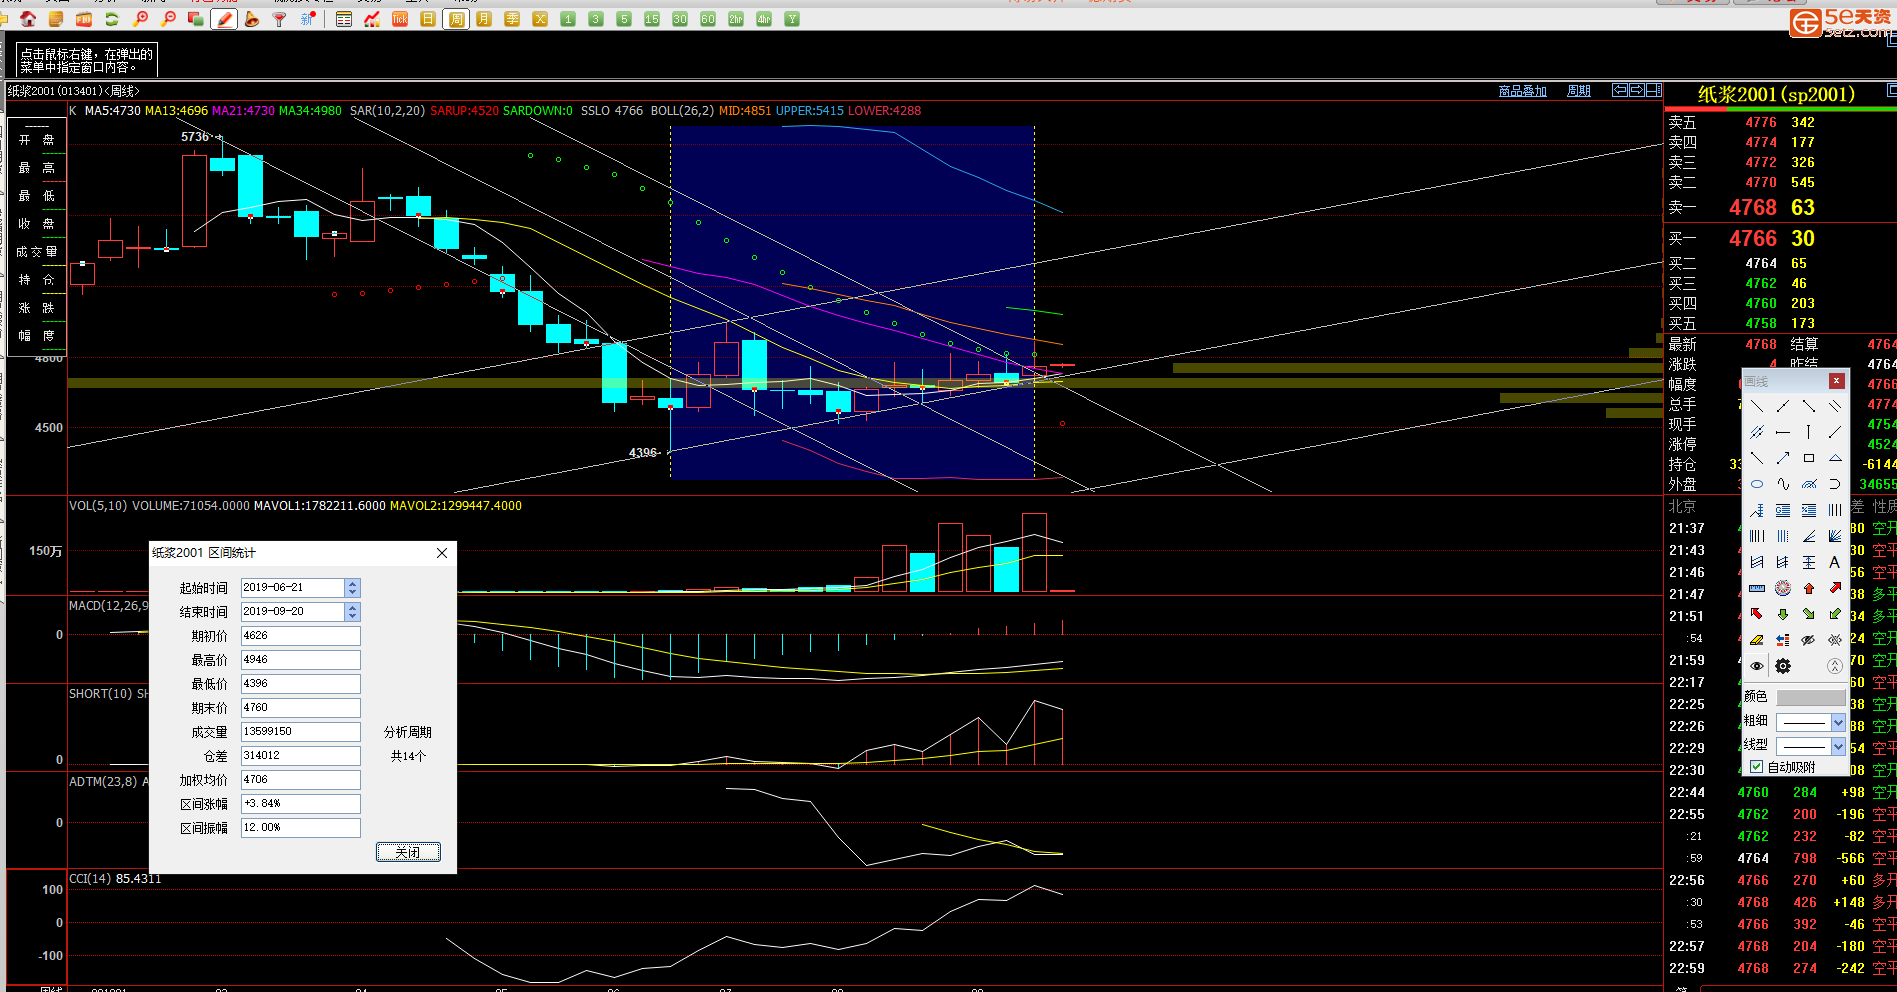Select the rectangle shape drawing tool
Viewport: 1897px width, 992px height.
click(1808, 458)
